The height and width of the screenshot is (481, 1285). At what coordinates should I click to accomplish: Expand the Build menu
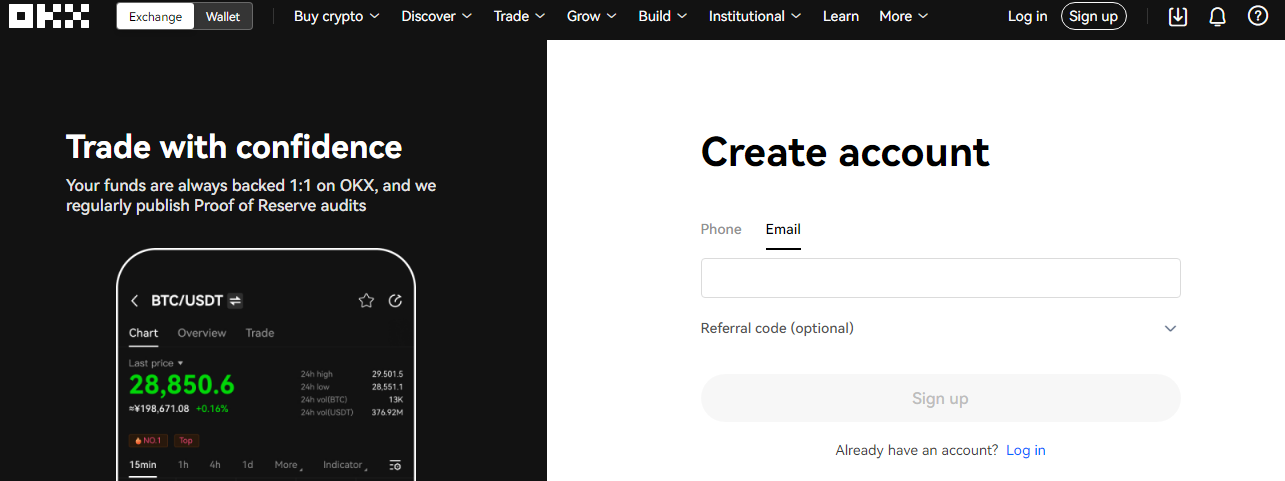(x=663, y=16)
